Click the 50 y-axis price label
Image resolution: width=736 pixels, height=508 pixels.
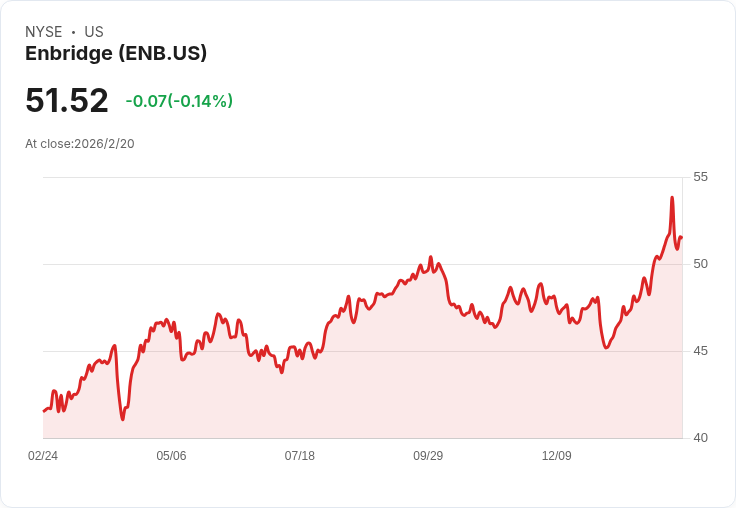(700, 264)
